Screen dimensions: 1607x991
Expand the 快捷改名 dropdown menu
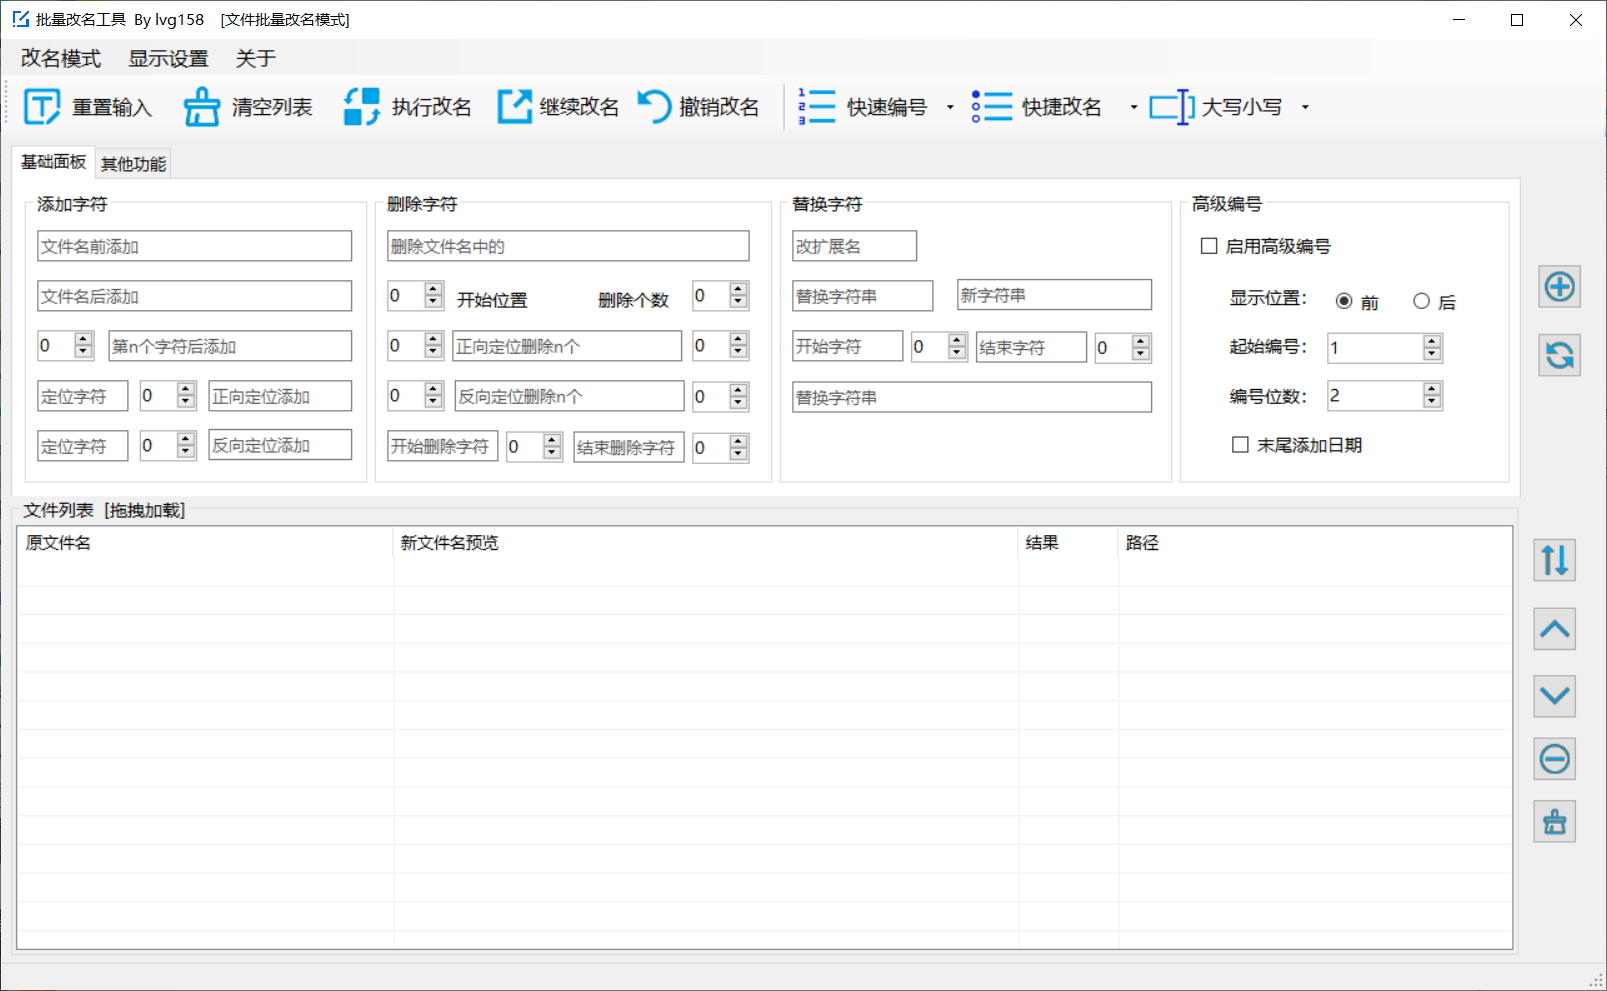1133,107
